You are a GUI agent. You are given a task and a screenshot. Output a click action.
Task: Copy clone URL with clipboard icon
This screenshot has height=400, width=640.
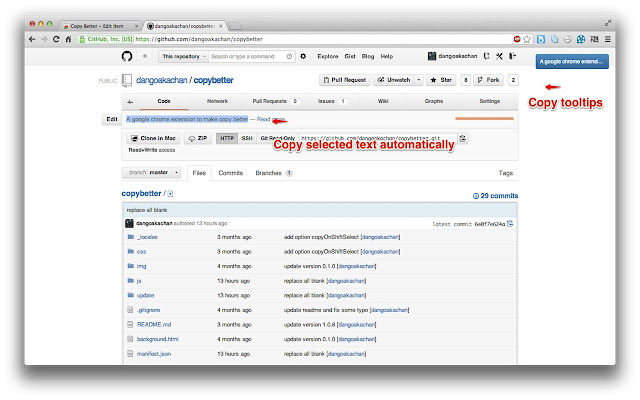tap(463, 138)
